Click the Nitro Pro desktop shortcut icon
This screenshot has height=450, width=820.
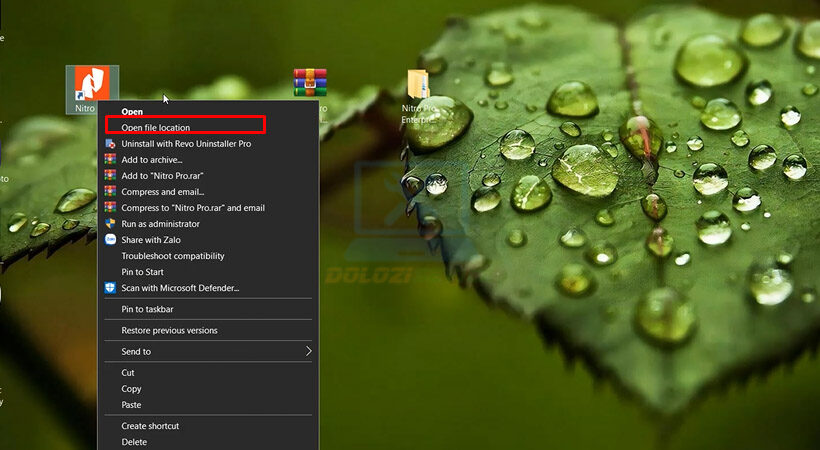(92, 84)
